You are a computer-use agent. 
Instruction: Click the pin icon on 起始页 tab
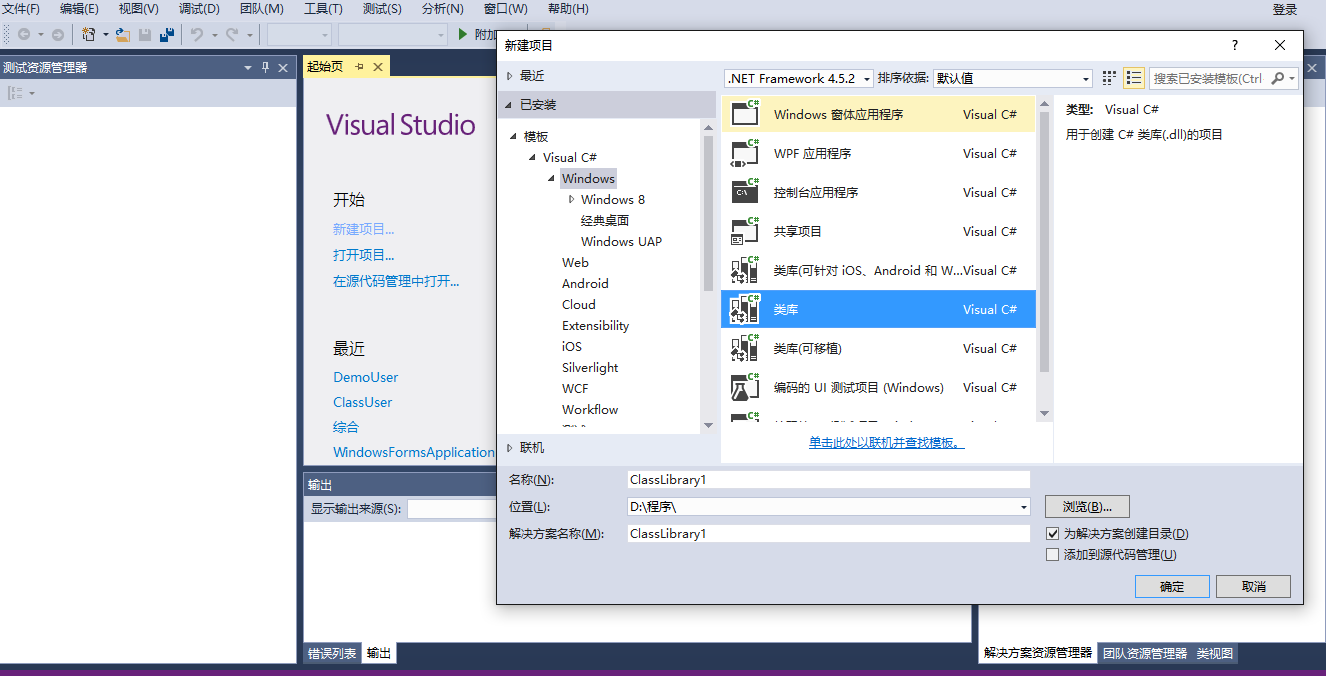[359, 66]
